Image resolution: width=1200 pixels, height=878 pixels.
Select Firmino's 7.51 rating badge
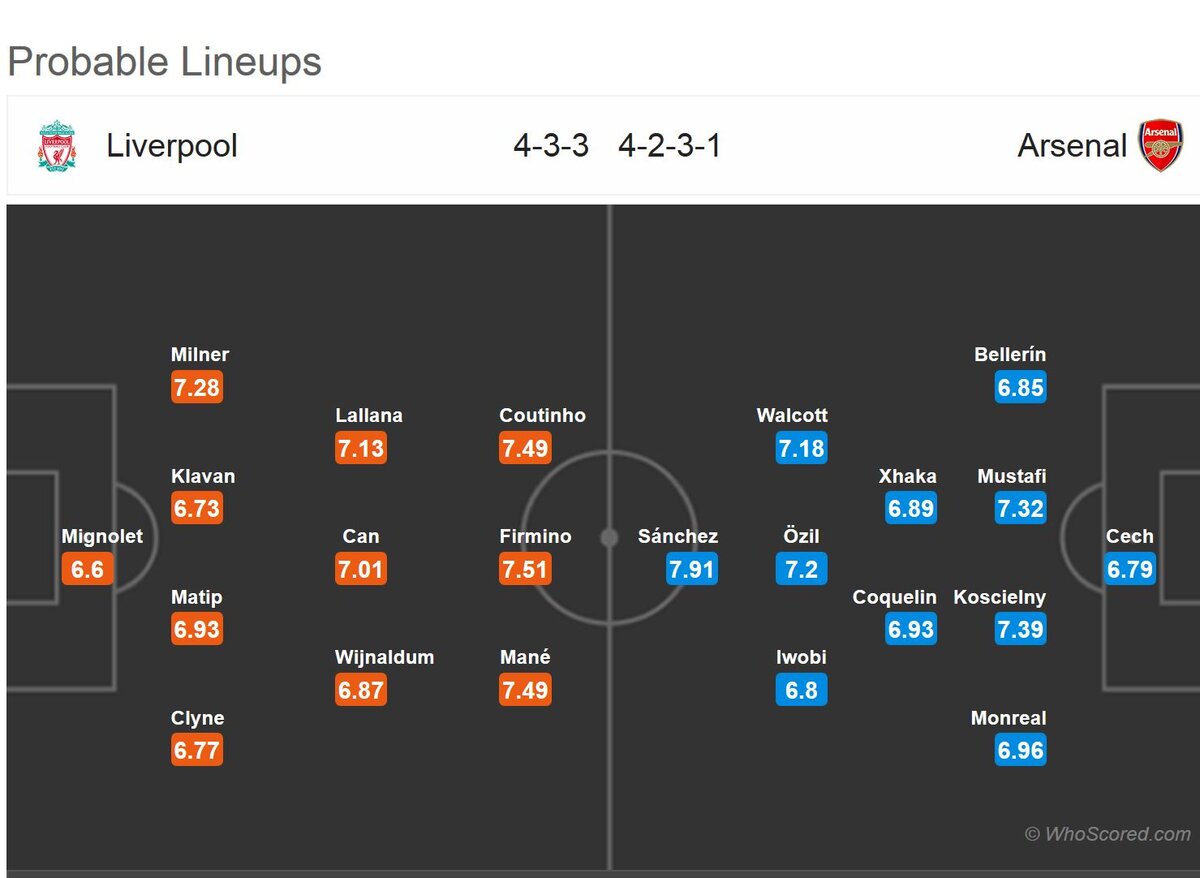click(525, 569)
